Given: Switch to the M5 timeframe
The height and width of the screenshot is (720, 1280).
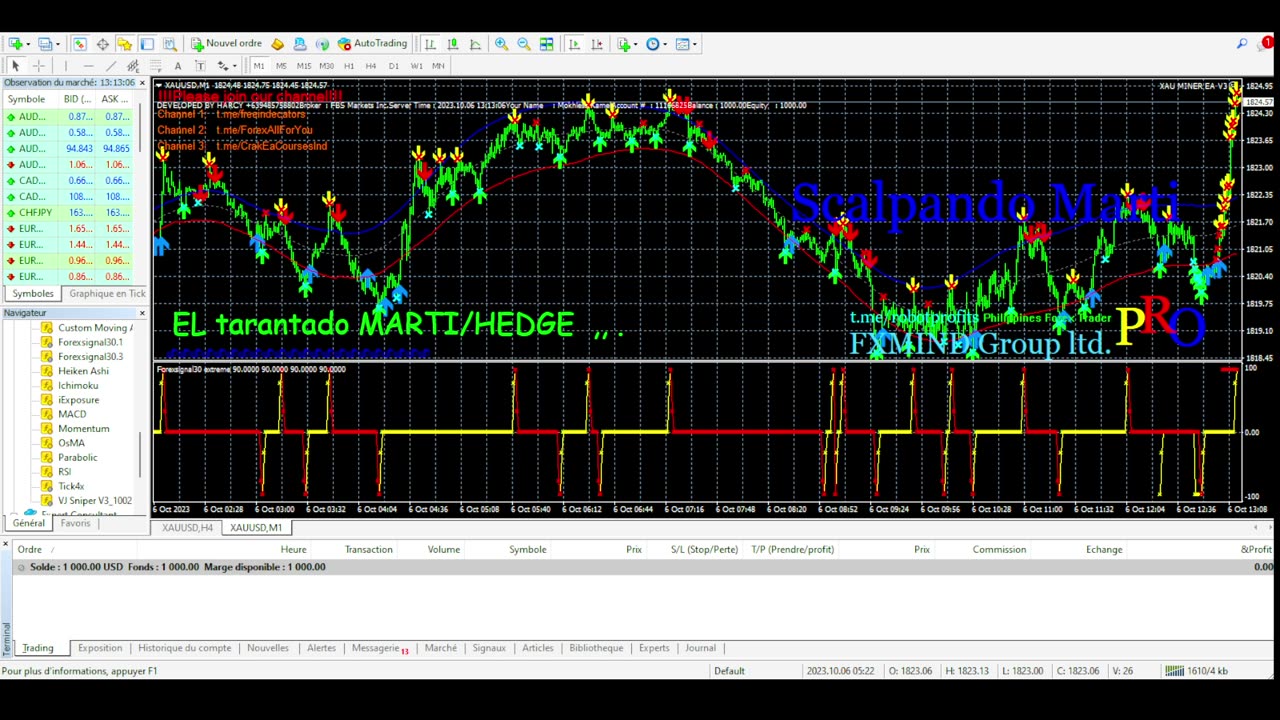Looking at the screenshot, I should point(281,66).
